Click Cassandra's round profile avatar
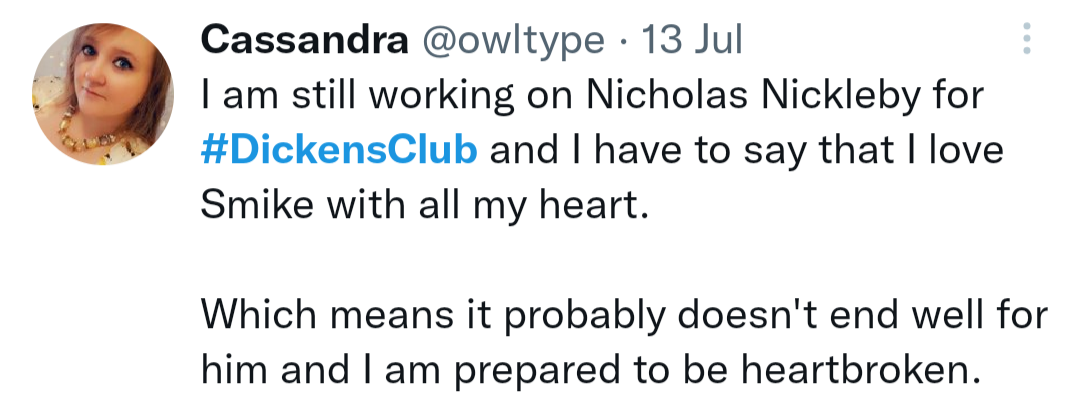This screenshot has height=406, width=1080. 103,96
